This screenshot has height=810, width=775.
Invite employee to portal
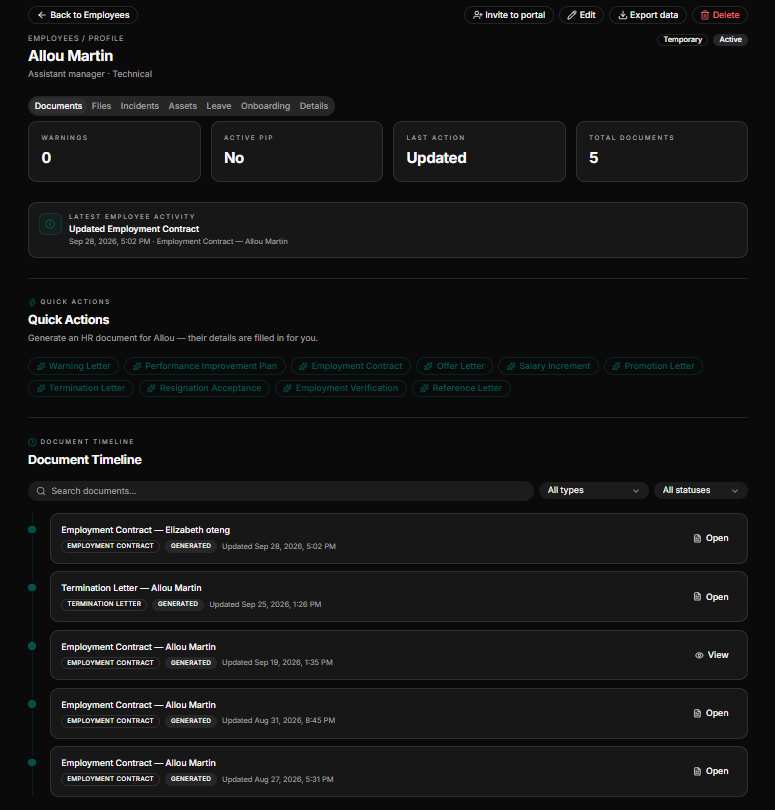[508, 15]
